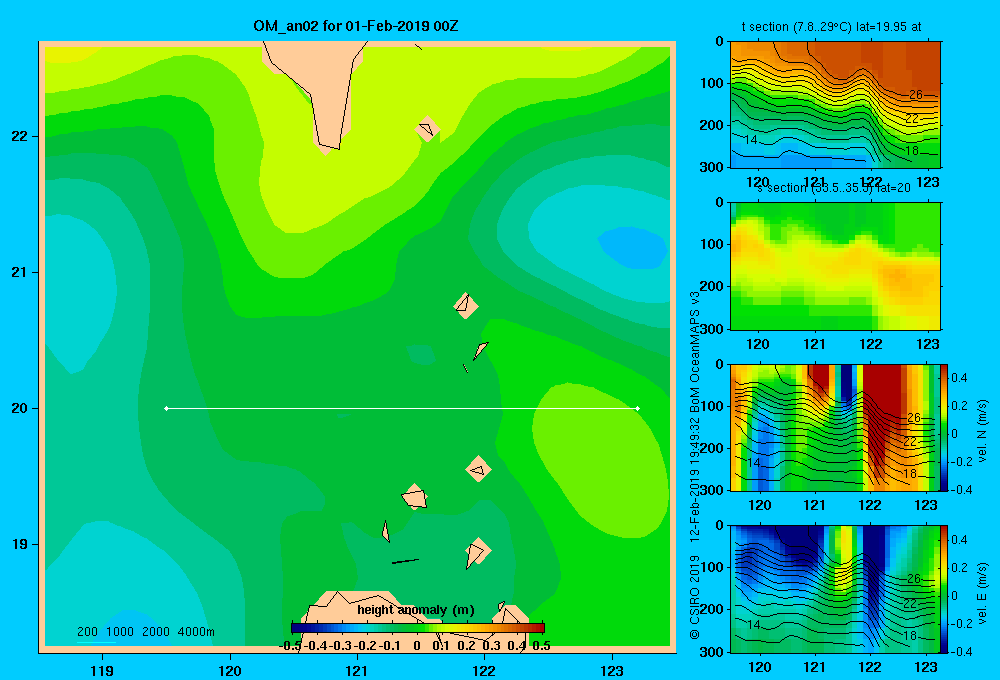Click depth tick "200" of salinity section
The image size is (1000, 680).
712,286
